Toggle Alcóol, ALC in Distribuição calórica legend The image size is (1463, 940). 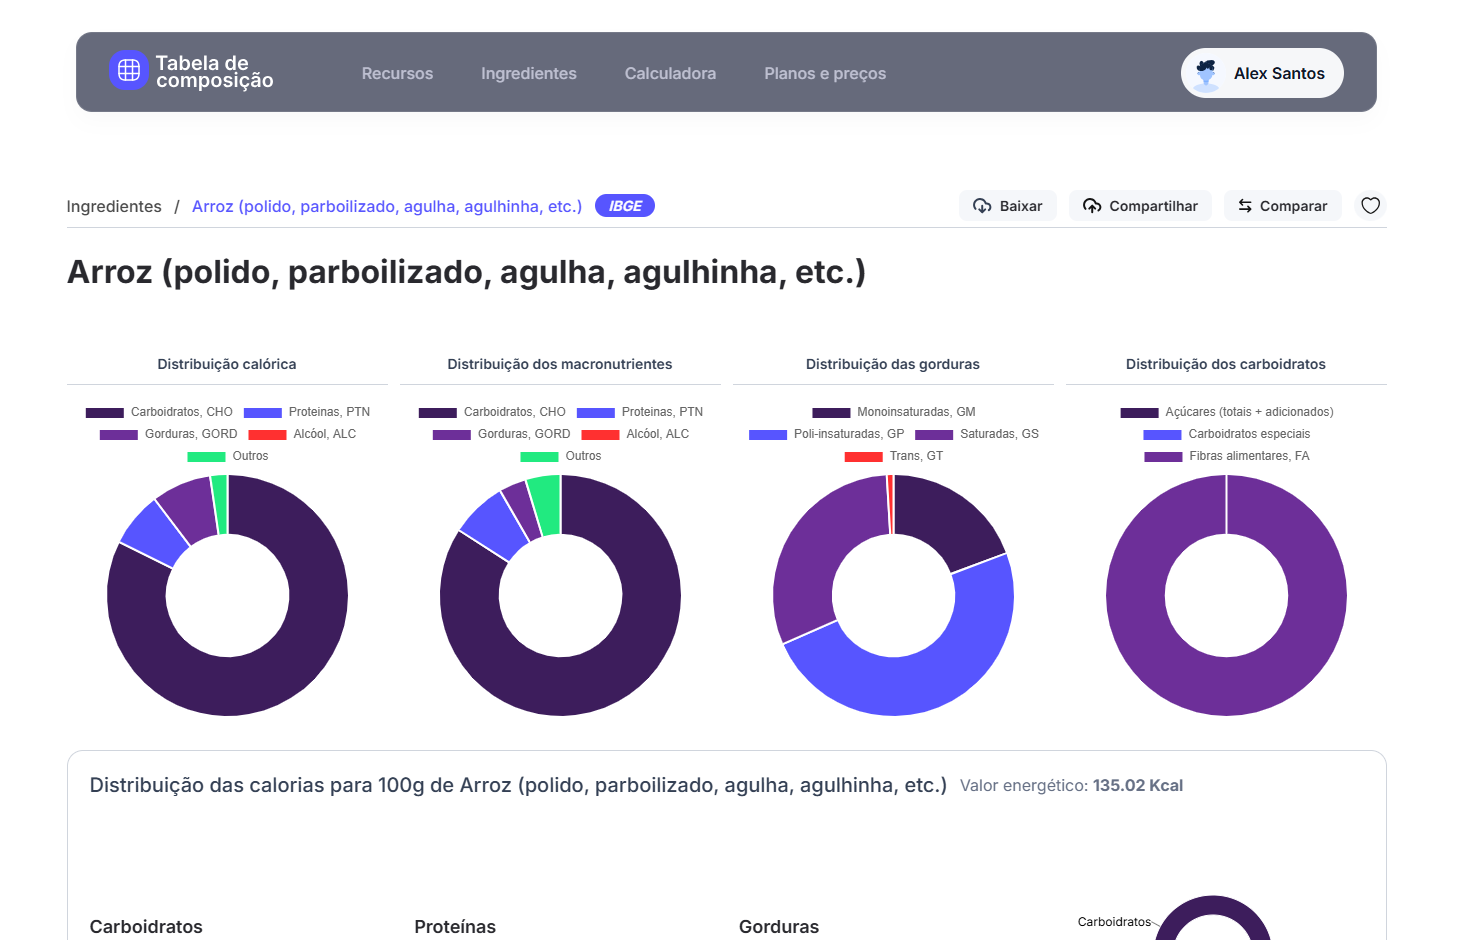pyautogui.click(x=302, y=434)
